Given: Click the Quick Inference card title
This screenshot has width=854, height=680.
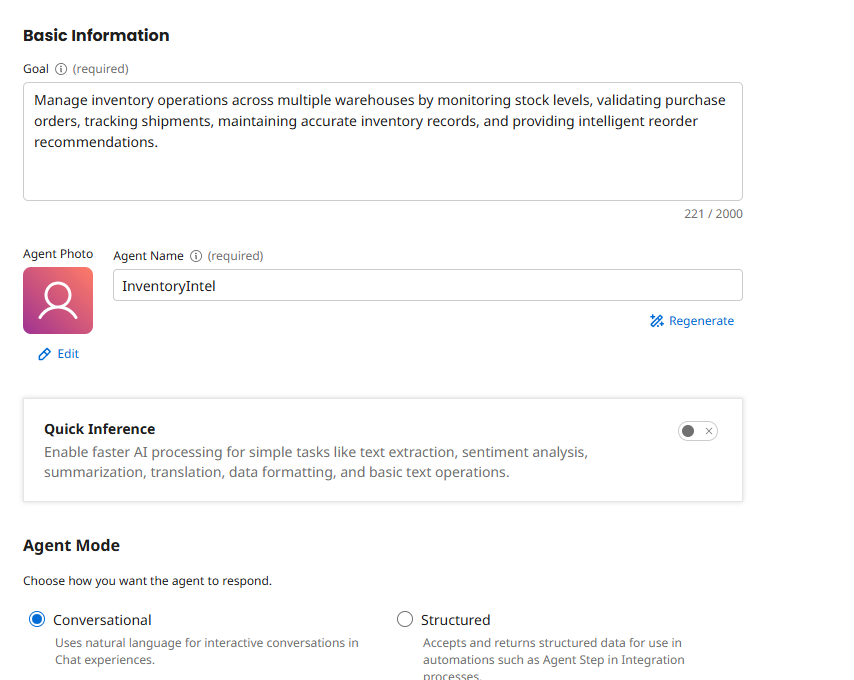Looking at the screenshot, I should (x=99, y=429).
